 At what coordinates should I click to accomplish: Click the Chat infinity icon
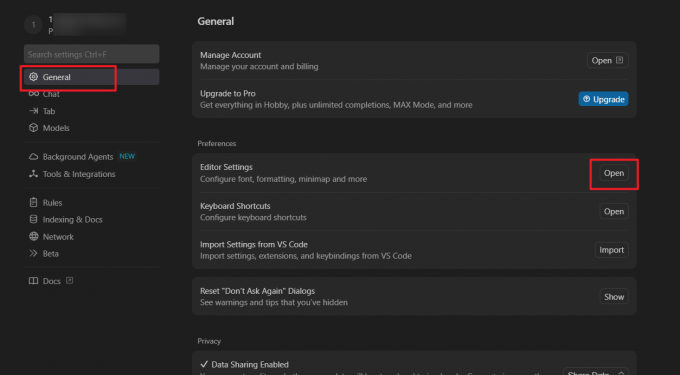[x=33, y=94]
